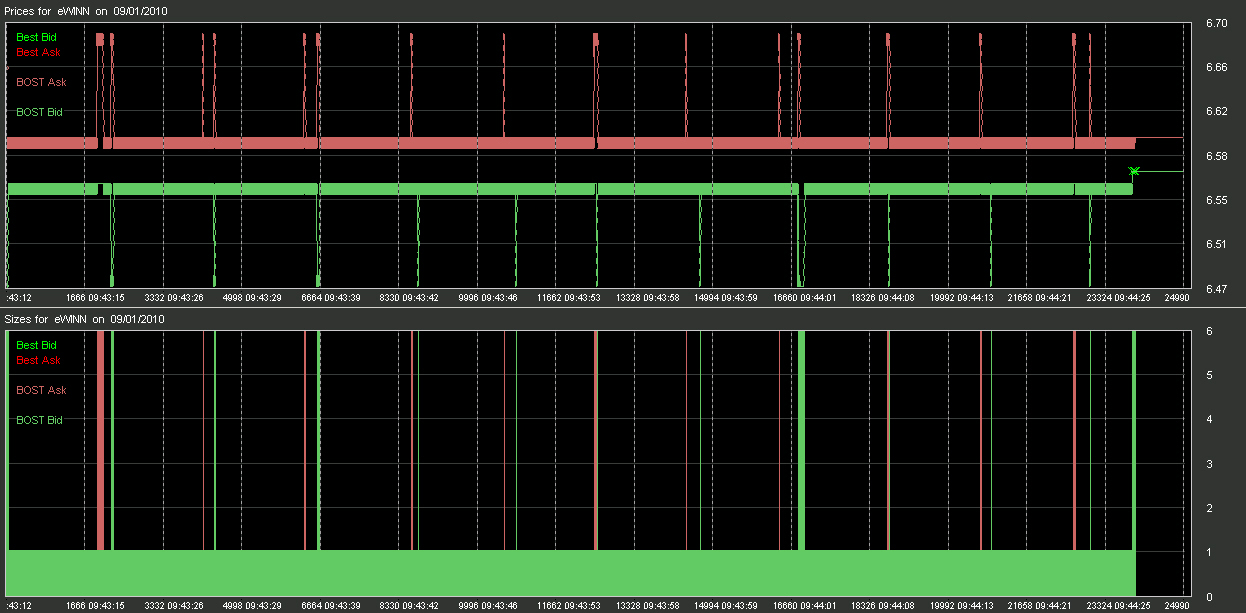Click 'Best Ask' legend in Prices chart
The width and height of the screenshot is (1246, 613).
38,52
